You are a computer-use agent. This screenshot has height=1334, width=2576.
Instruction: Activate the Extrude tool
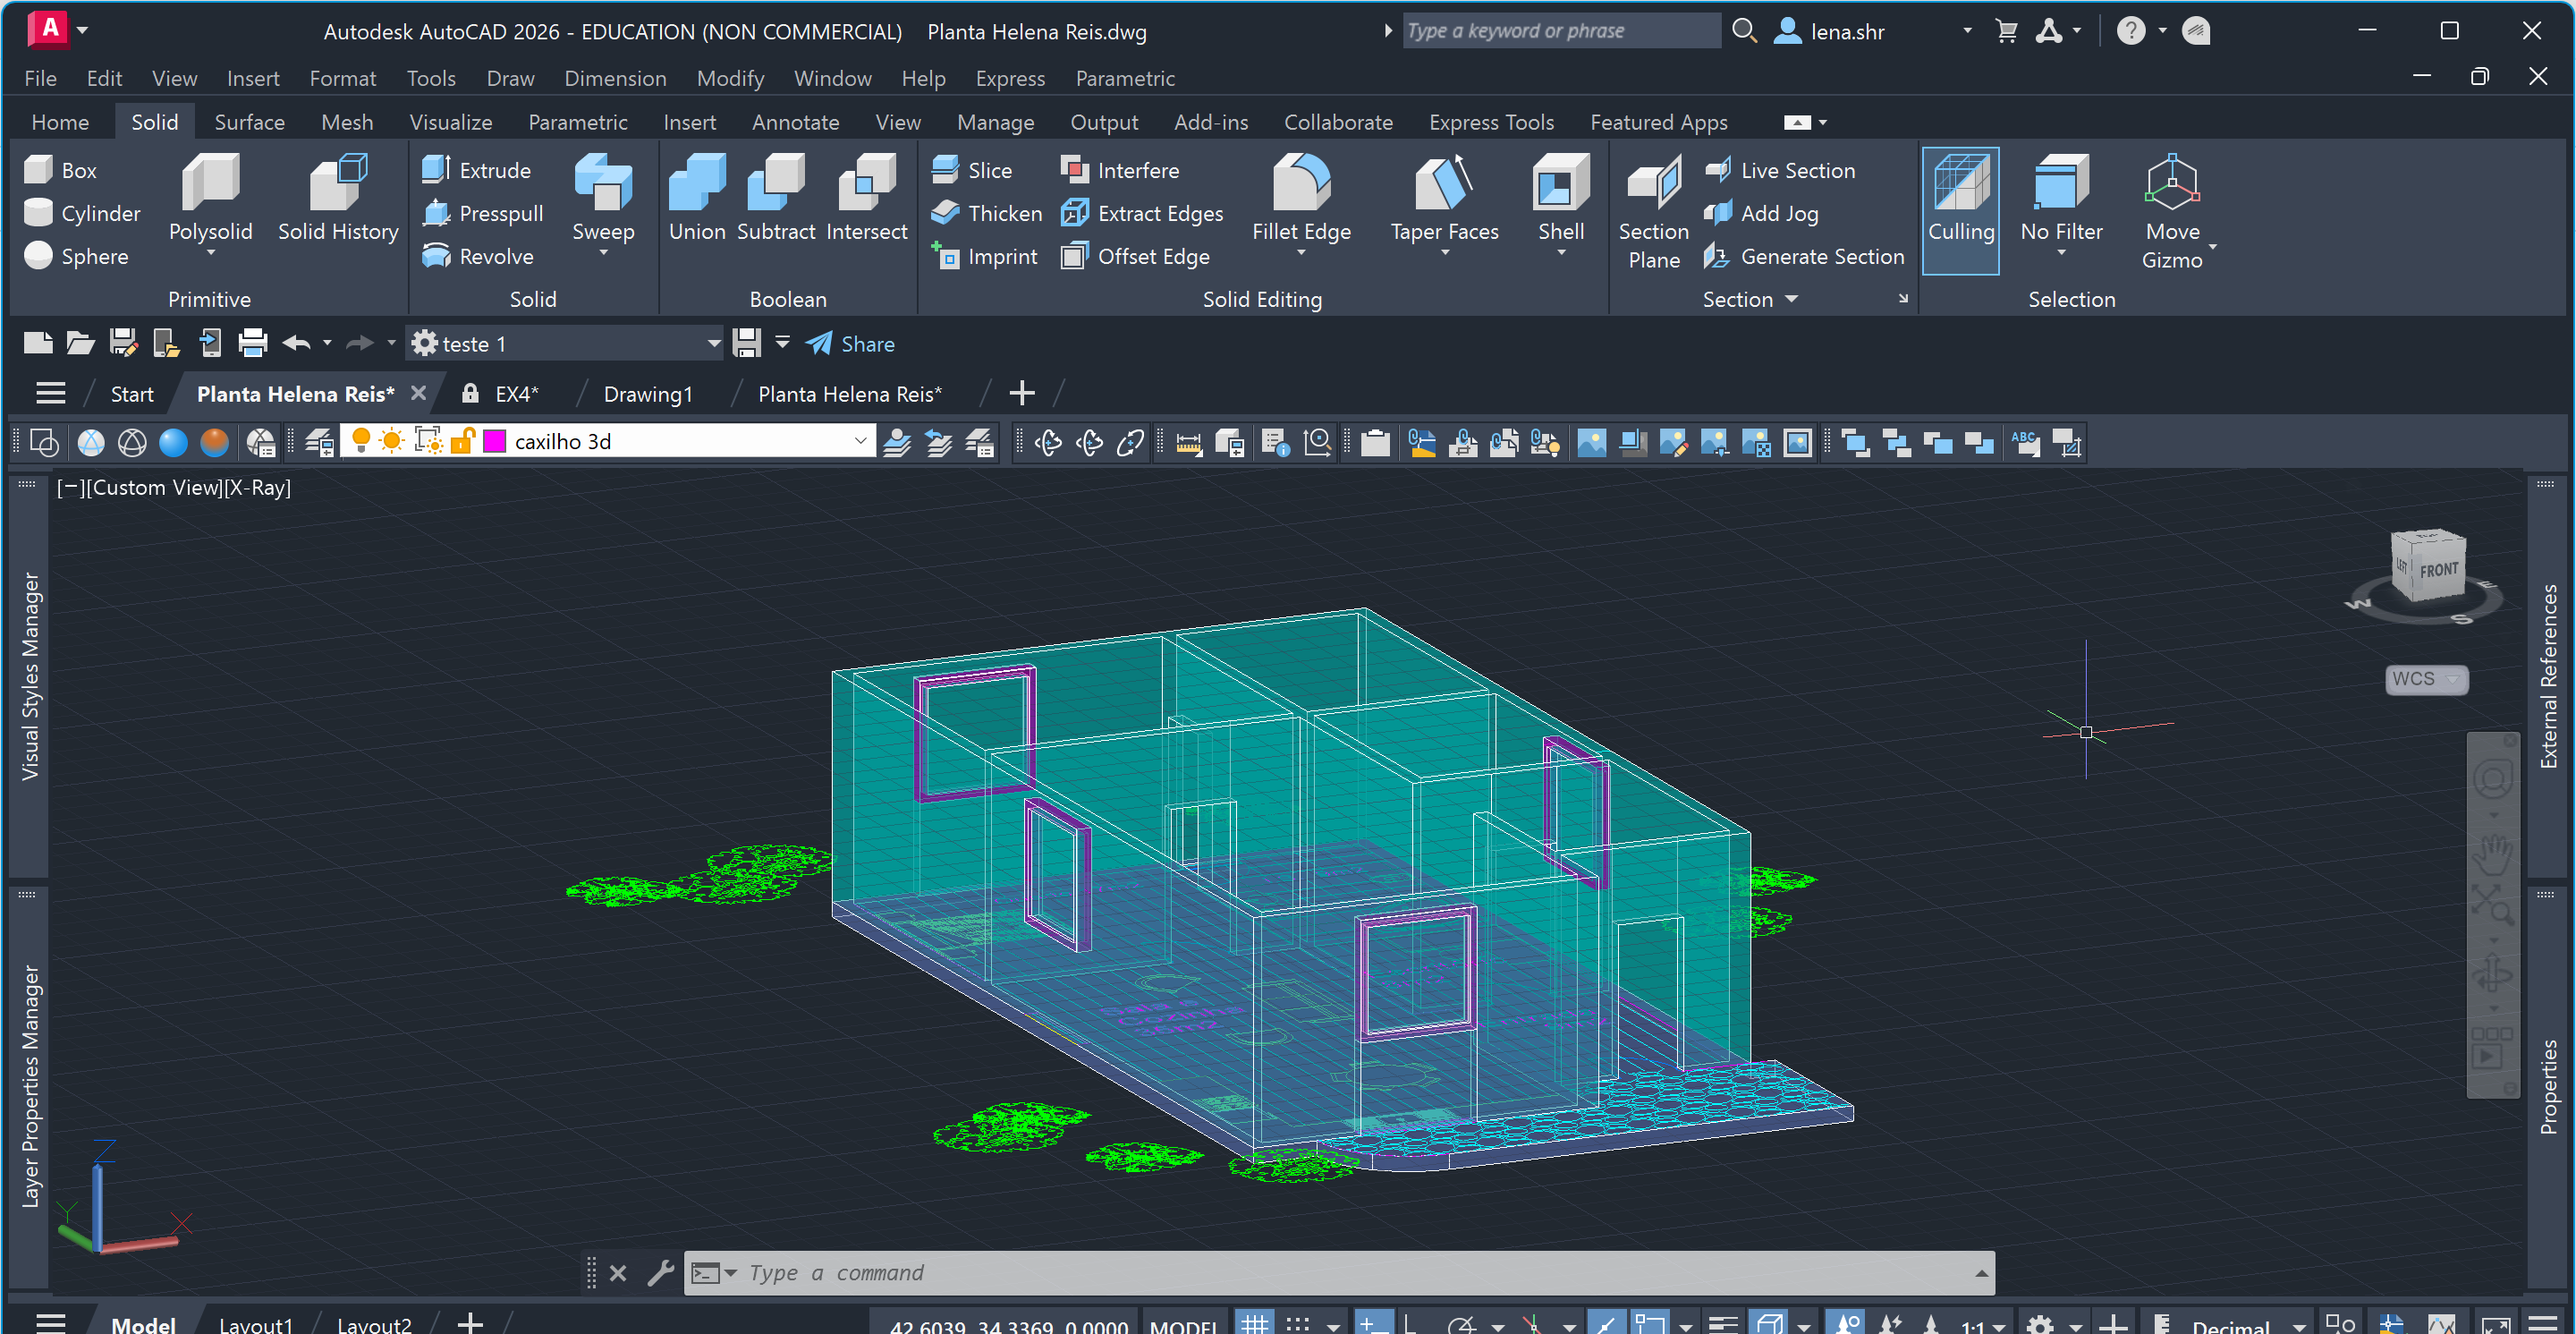(476, 170)
